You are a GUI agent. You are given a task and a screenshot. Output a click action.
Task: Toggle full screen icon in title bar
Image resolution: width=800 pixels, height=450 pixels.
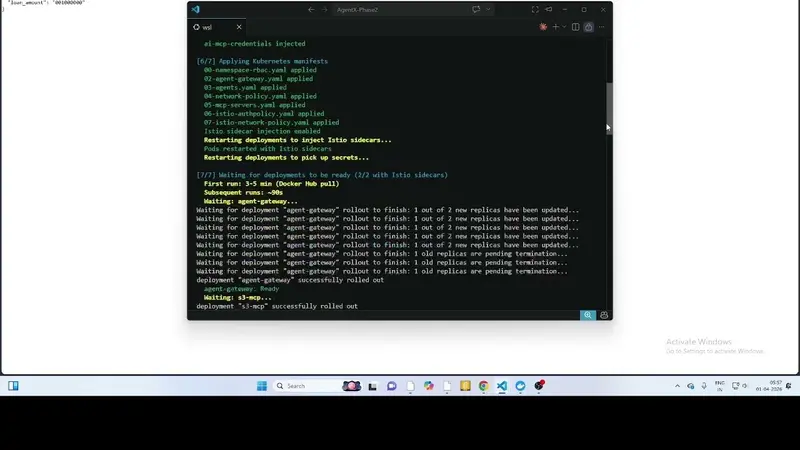535,9
